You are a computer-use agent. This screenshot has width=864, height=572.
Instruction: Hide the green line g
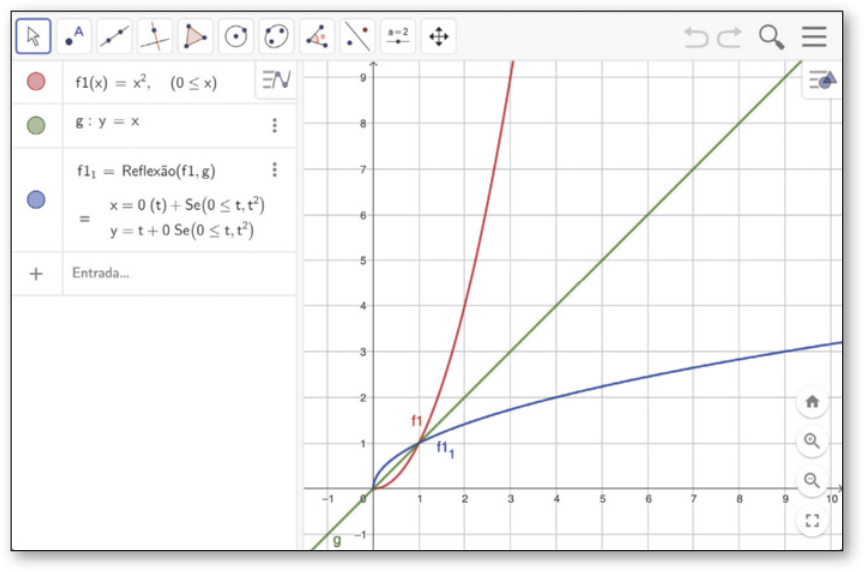(x=36, y=125)
